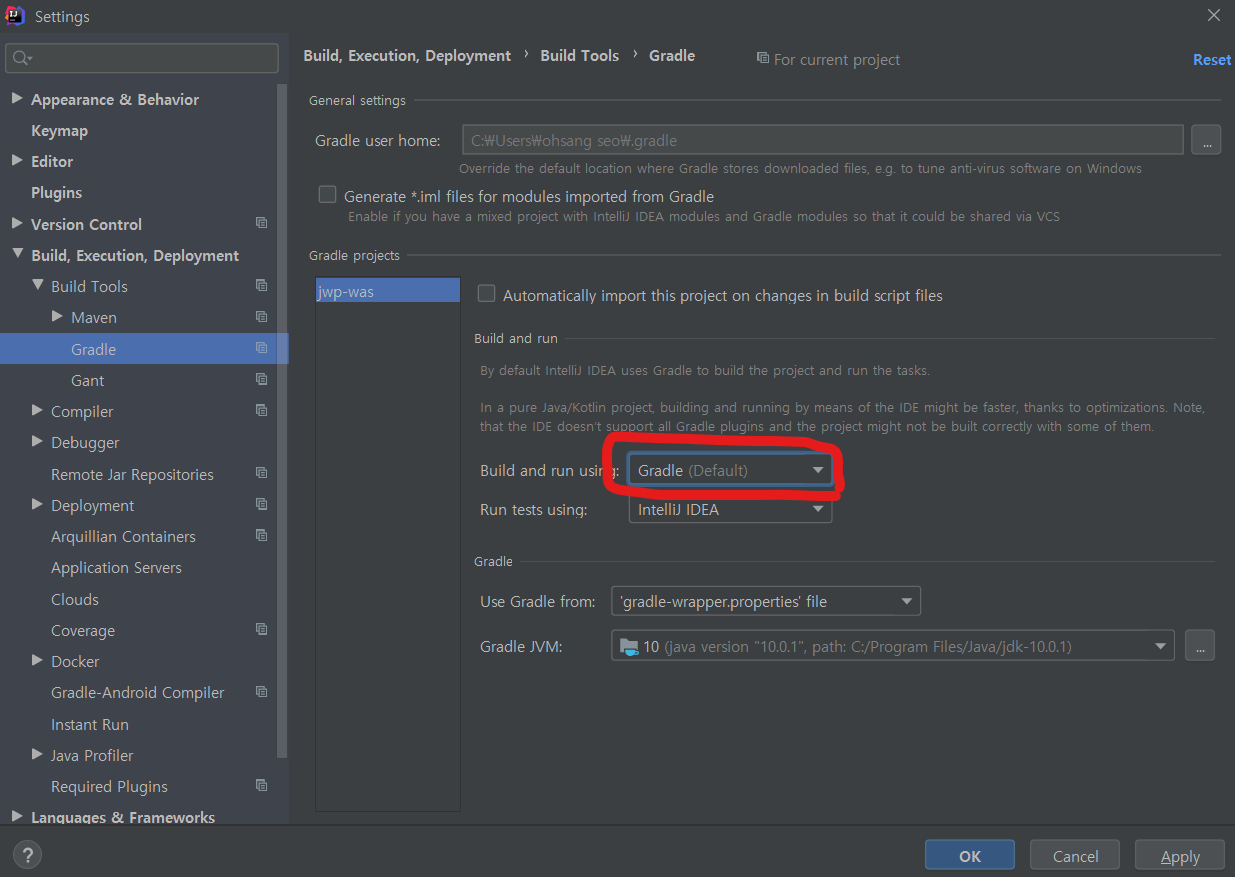The height and width of the screenshot is (877, 1235).
Task: Click project-level icon next to Maven
Action: (261, 317)
